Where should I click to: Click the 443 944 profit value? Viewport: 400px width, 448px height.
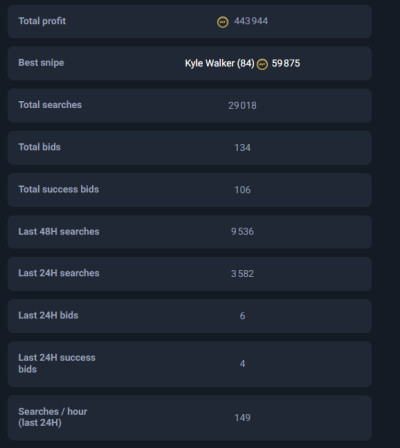251,21
